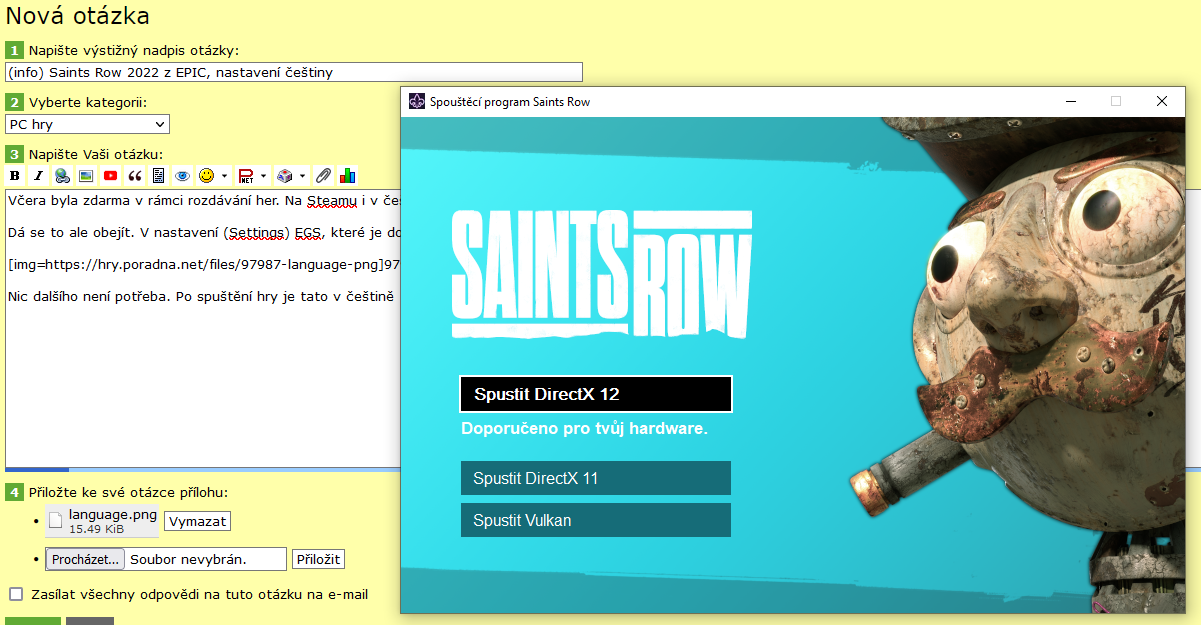Insert a poll with the bar chart icon

[x=347, y=176]
